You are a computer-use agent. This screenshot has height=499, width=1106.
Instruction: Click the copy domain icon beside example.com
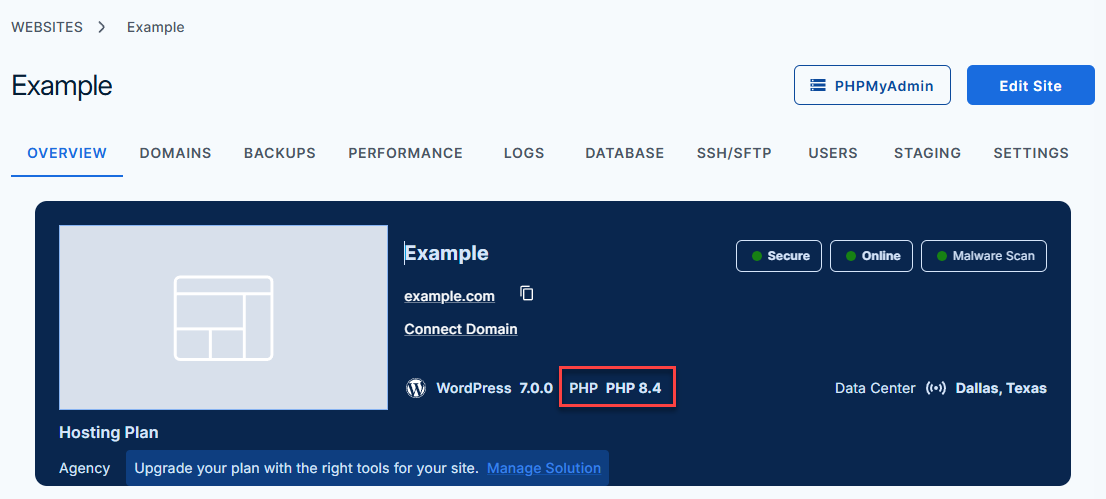(x=526, y=294)
